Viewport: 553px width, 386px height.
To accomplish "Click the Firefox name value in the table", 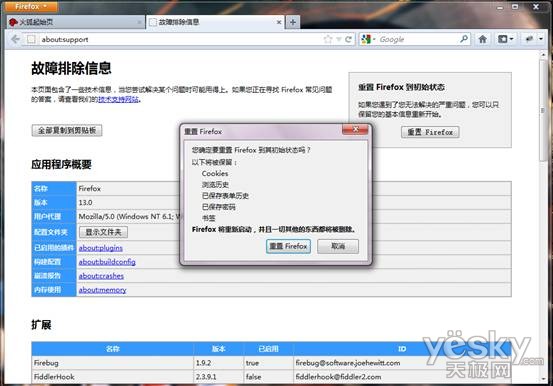I will click(90, 188).
